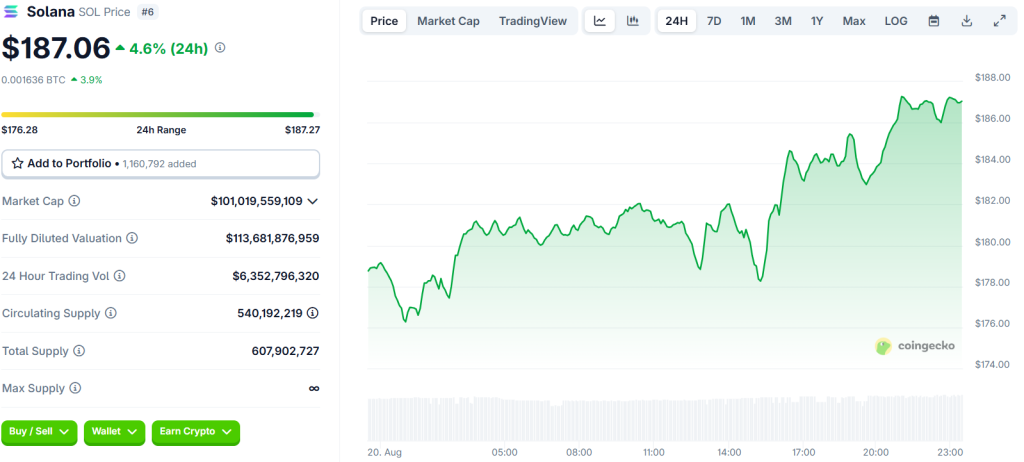
Task: Click the 24 Hour Trading Vol info icon
Action: (x=120, y=276)
